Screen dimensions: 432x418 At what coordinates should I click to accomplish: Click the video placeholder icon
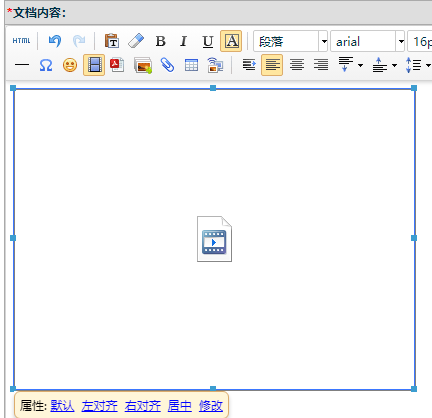pos(214,239)
